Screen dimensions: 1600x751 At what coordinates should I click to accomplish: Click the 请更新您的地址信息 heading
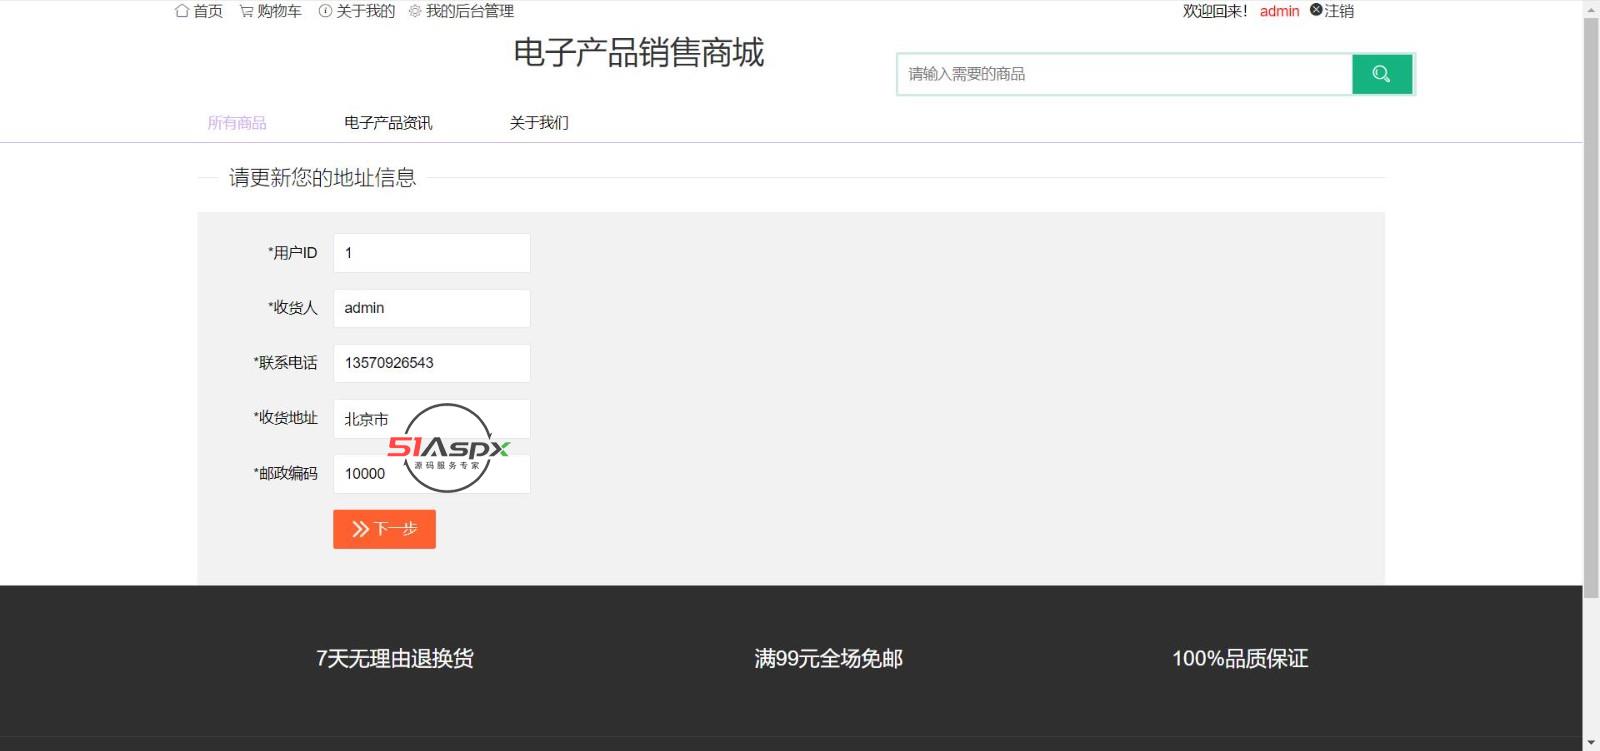coord(323,178)
